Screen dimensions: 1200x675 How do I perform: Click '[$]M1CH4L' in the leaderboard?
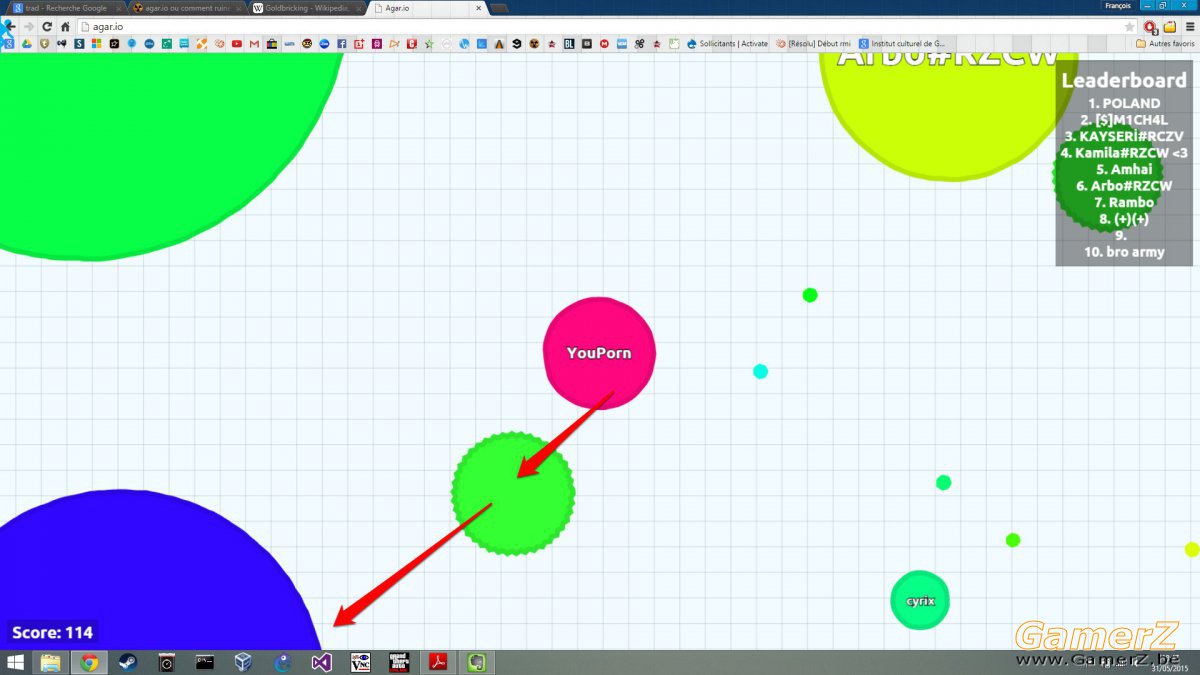[x=1125, y=120]
